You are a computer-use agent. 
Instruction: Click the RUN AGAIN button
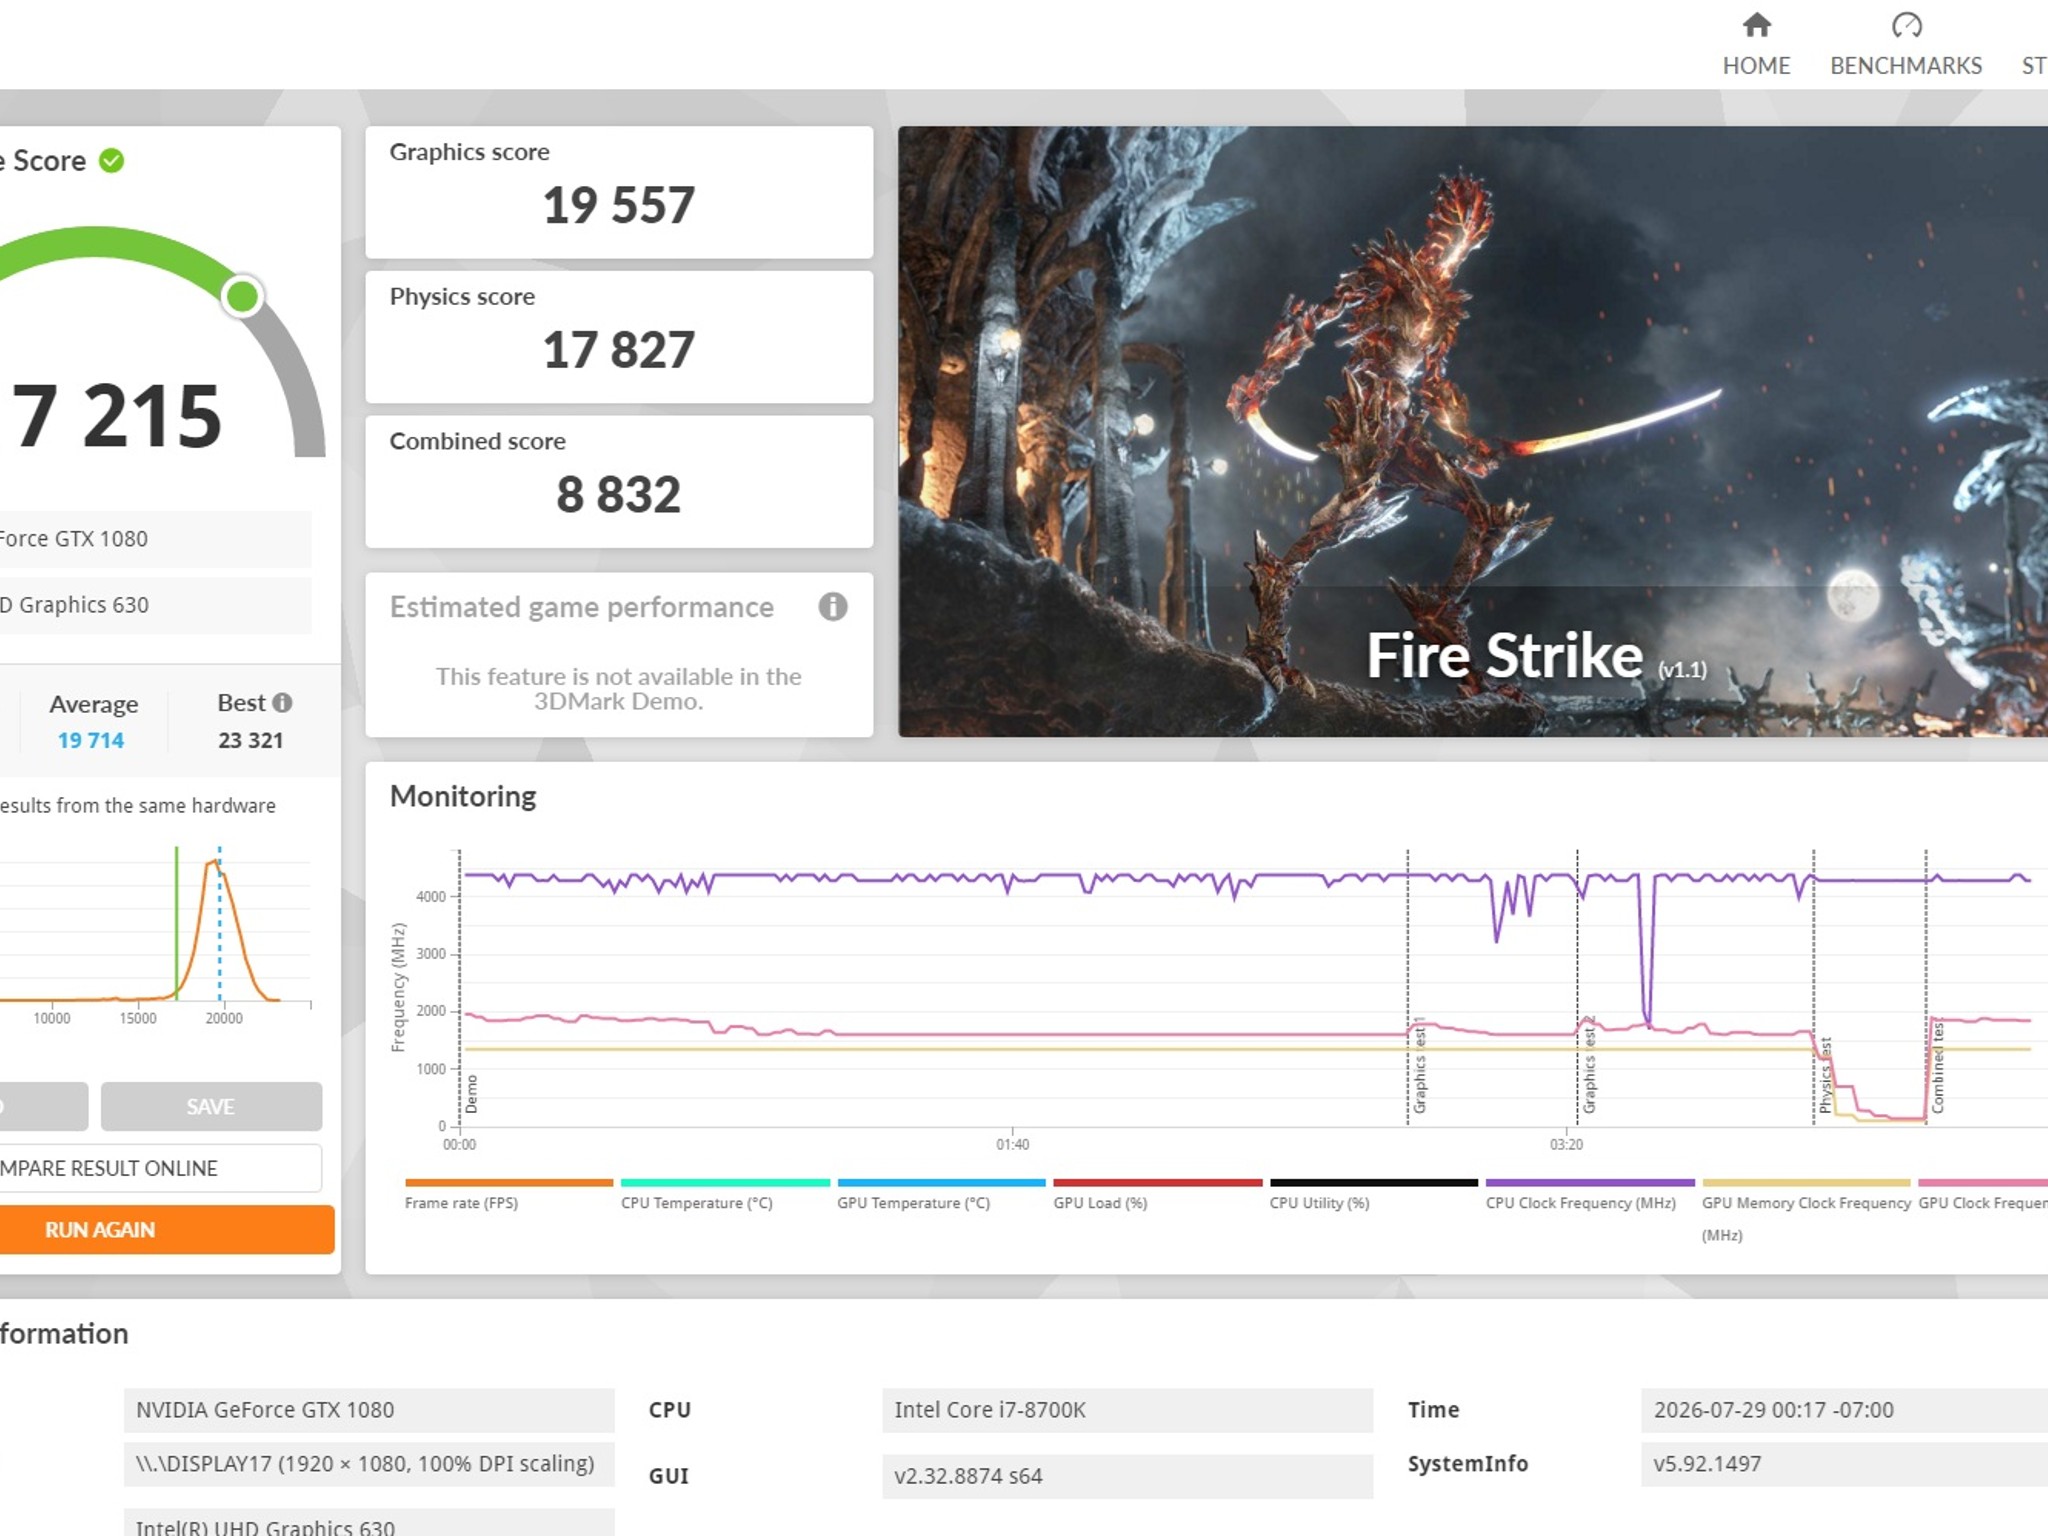pyautogui.click(x=166, y=1229)
